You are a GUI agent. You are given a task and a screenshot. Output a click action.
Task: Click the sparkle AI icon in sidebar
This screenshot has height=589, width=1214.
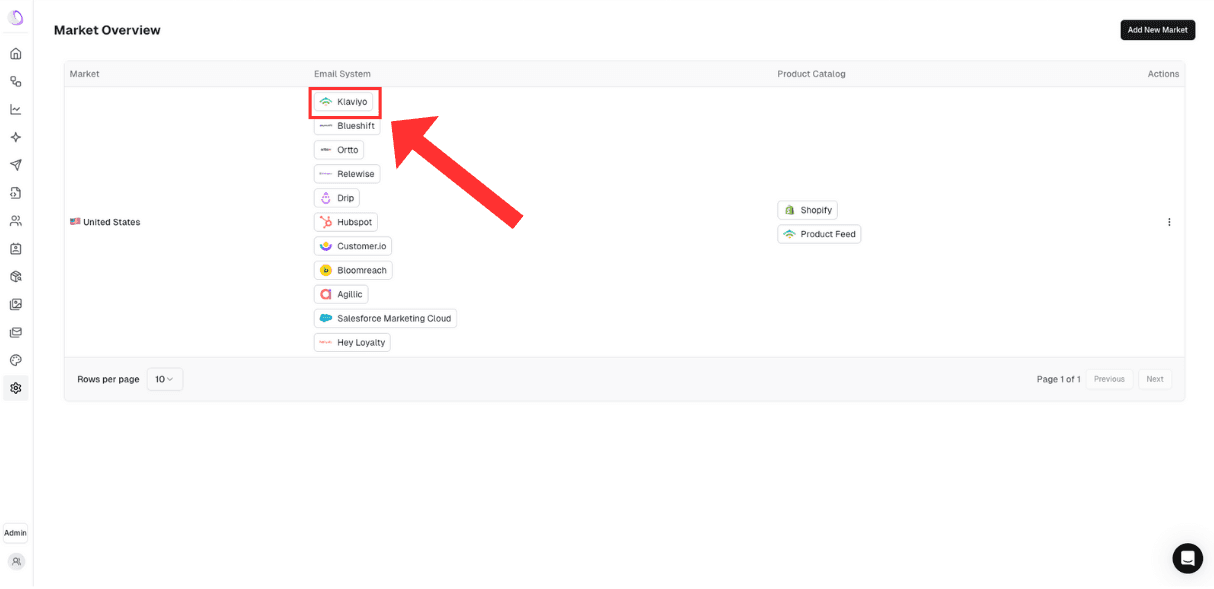pyautogui.click(x=16, y=137)
